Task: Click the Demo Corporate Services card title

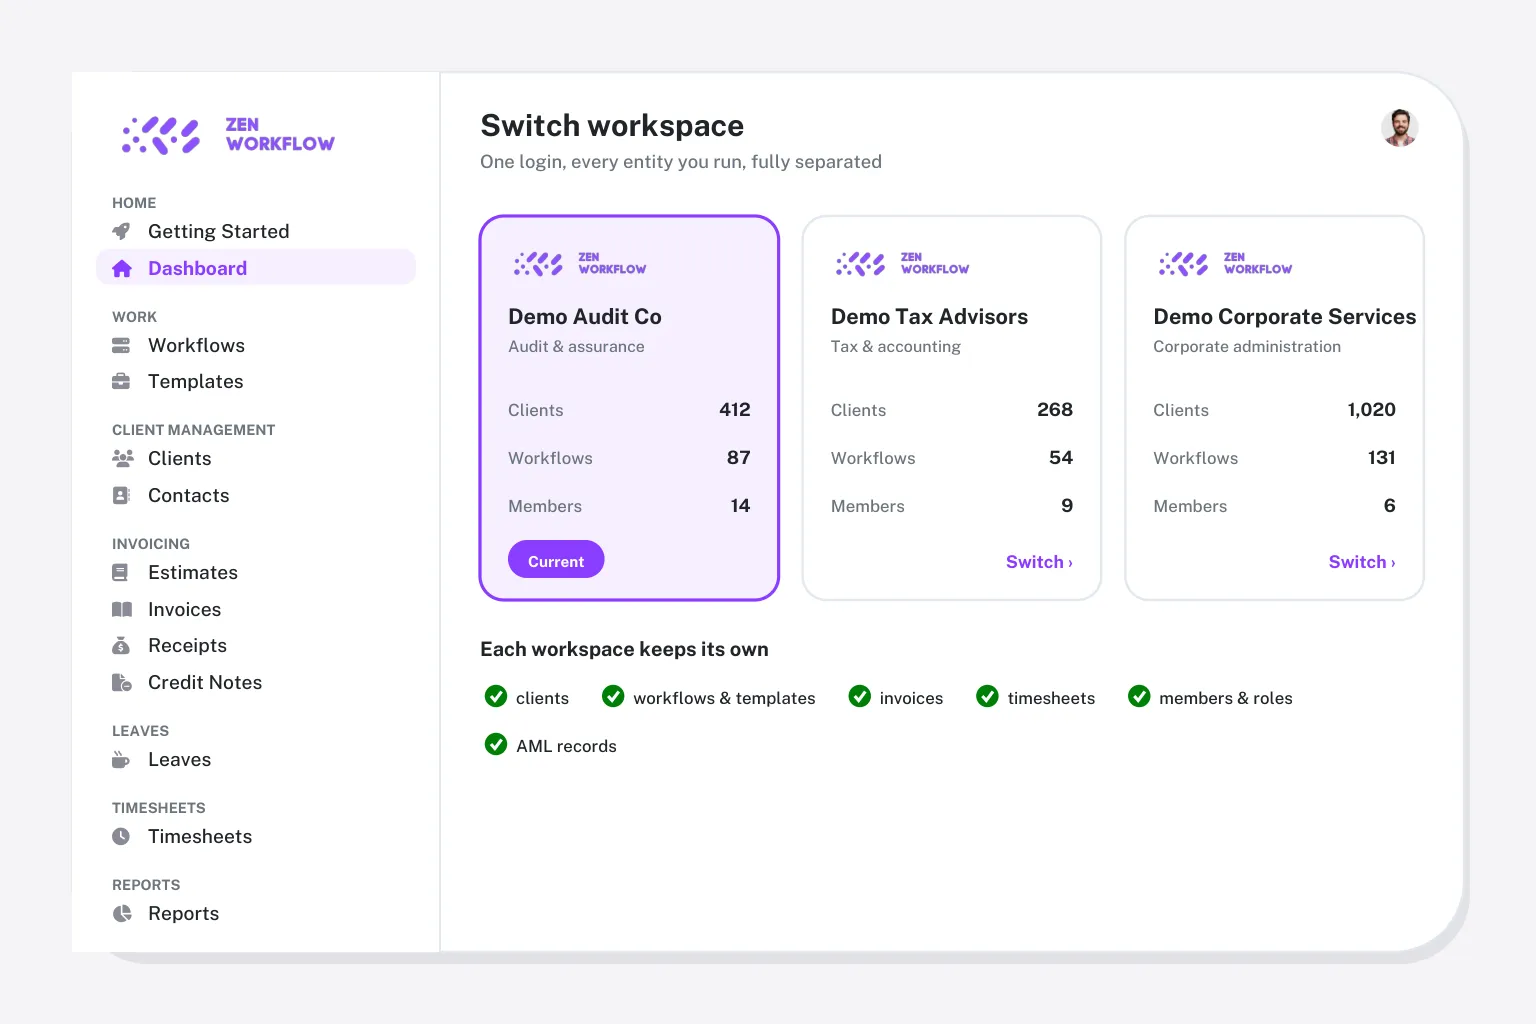Action: (x=1284, y=317)
